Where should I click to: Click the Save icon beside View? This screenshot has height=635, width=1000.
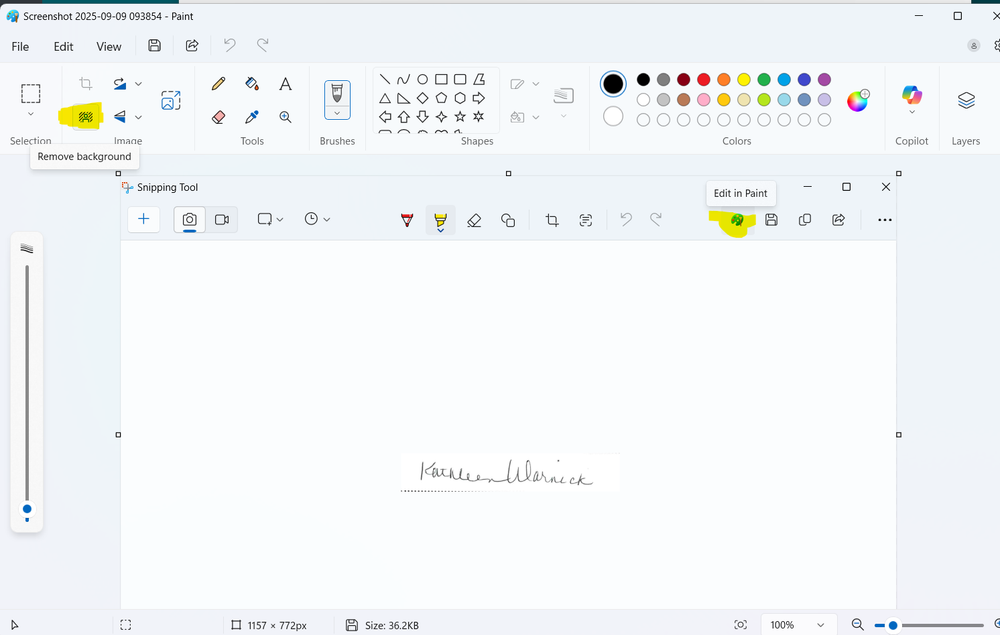coord(154,46)
